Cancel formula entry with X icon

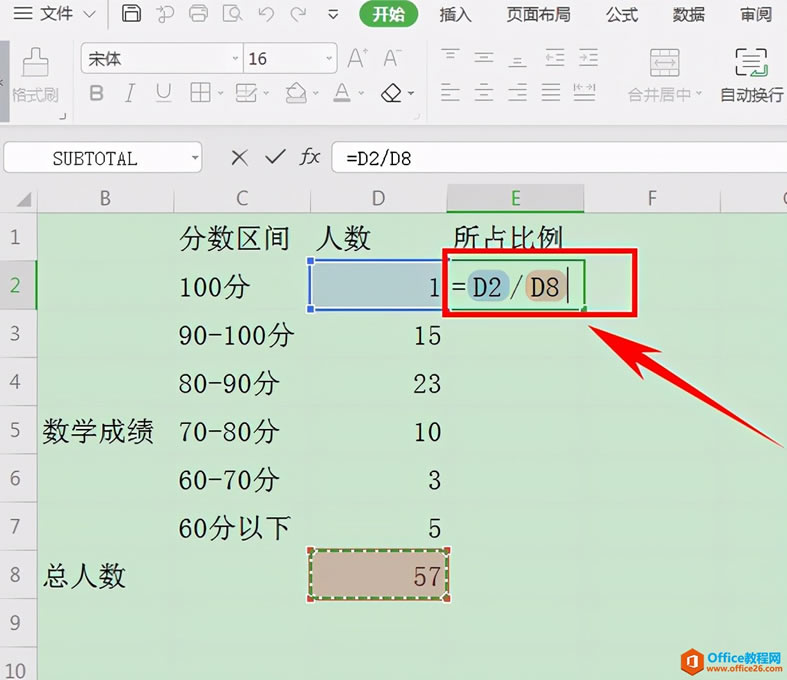[239, 158]
